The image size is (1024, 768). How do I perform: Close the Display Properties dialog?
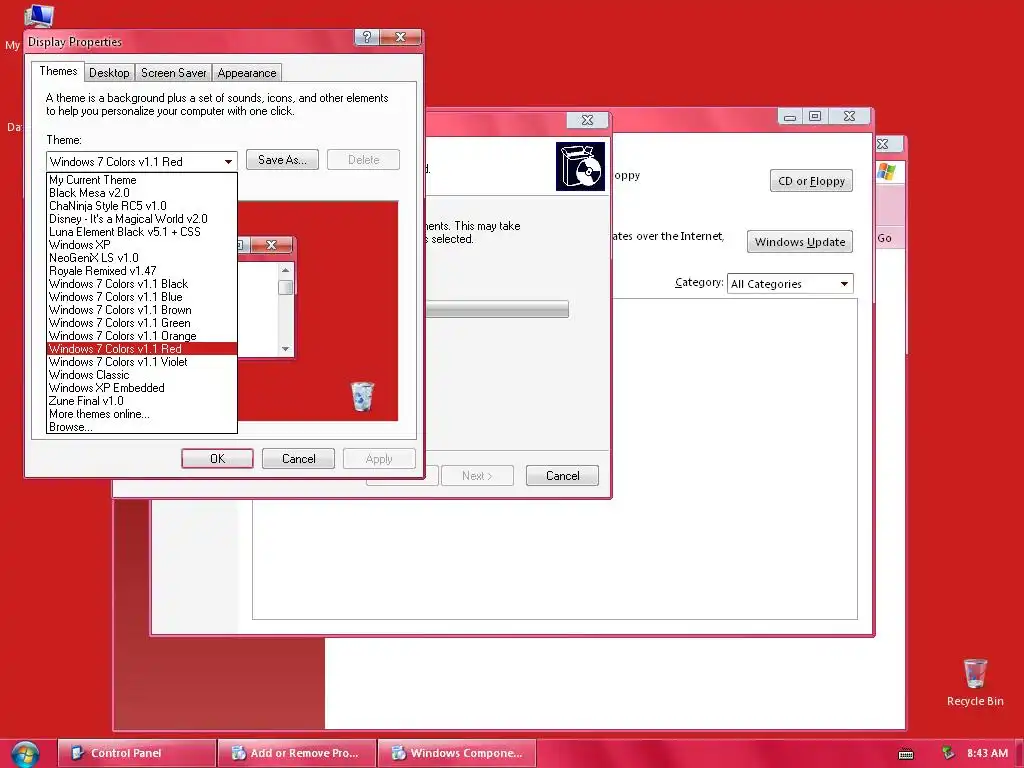click(401, 37)
